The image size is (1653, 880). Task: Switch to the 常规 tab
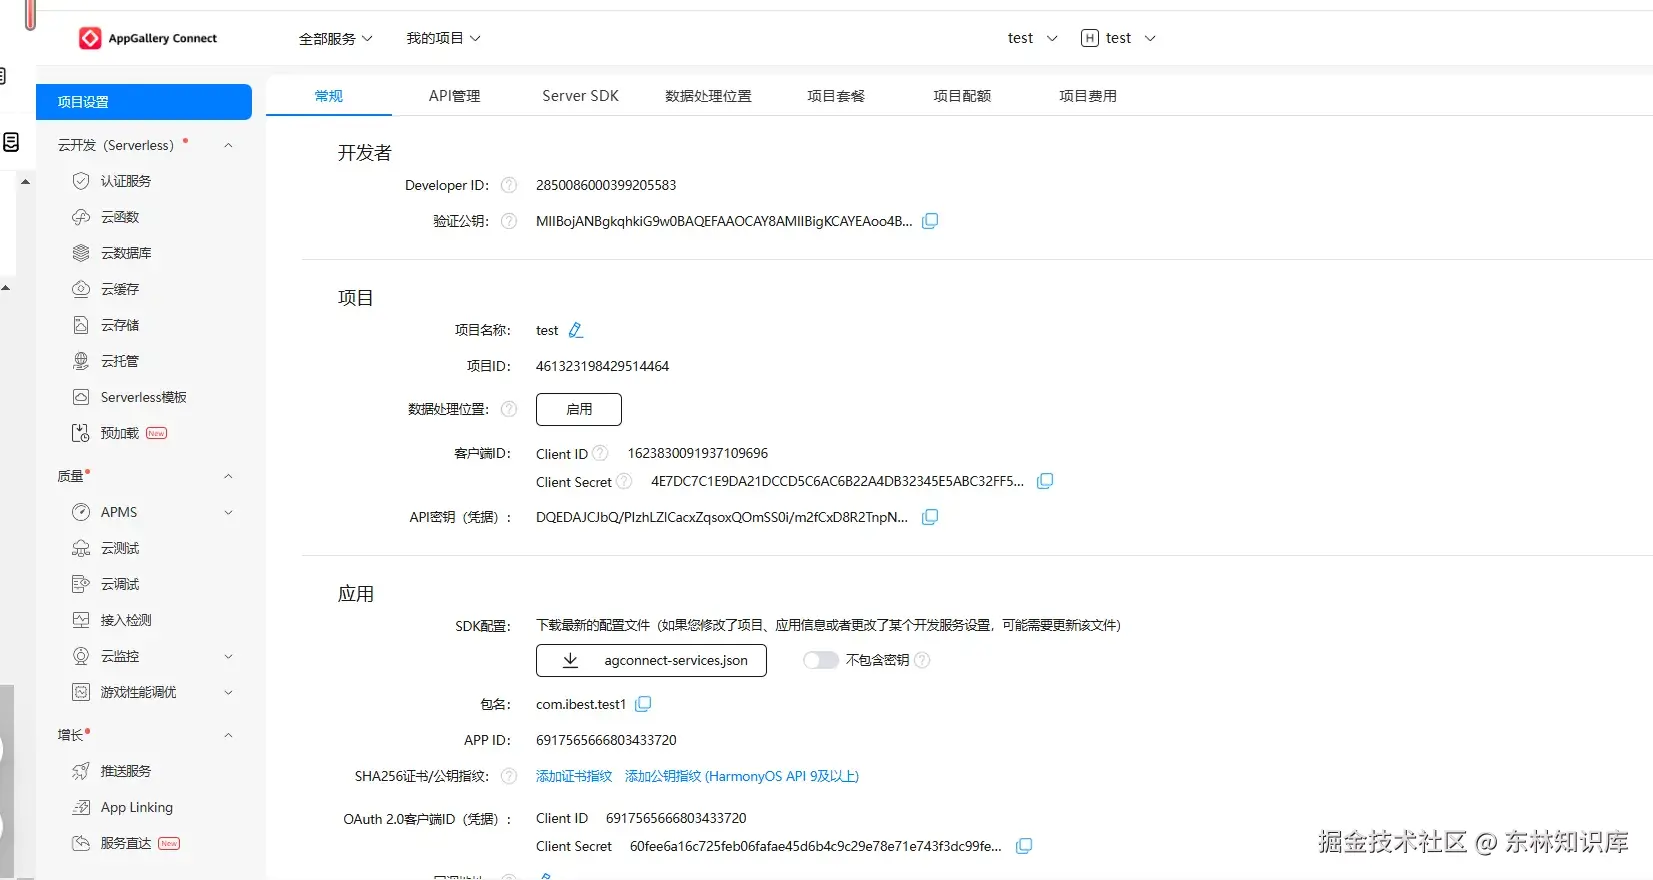pos(329,96)
